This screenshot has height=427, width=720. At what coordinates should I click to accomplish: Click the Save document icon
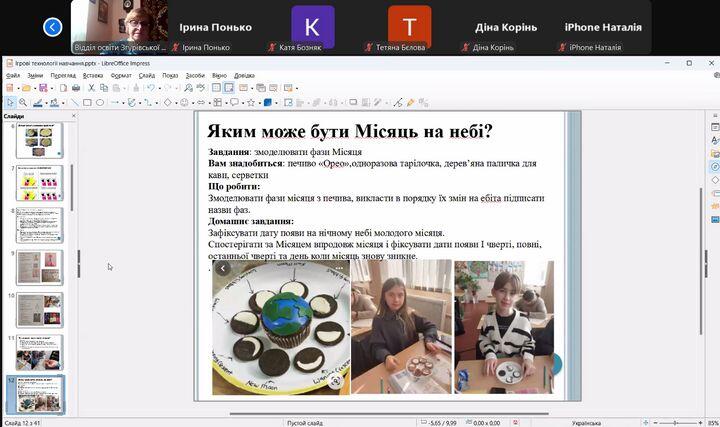click(x=43, y=88)
